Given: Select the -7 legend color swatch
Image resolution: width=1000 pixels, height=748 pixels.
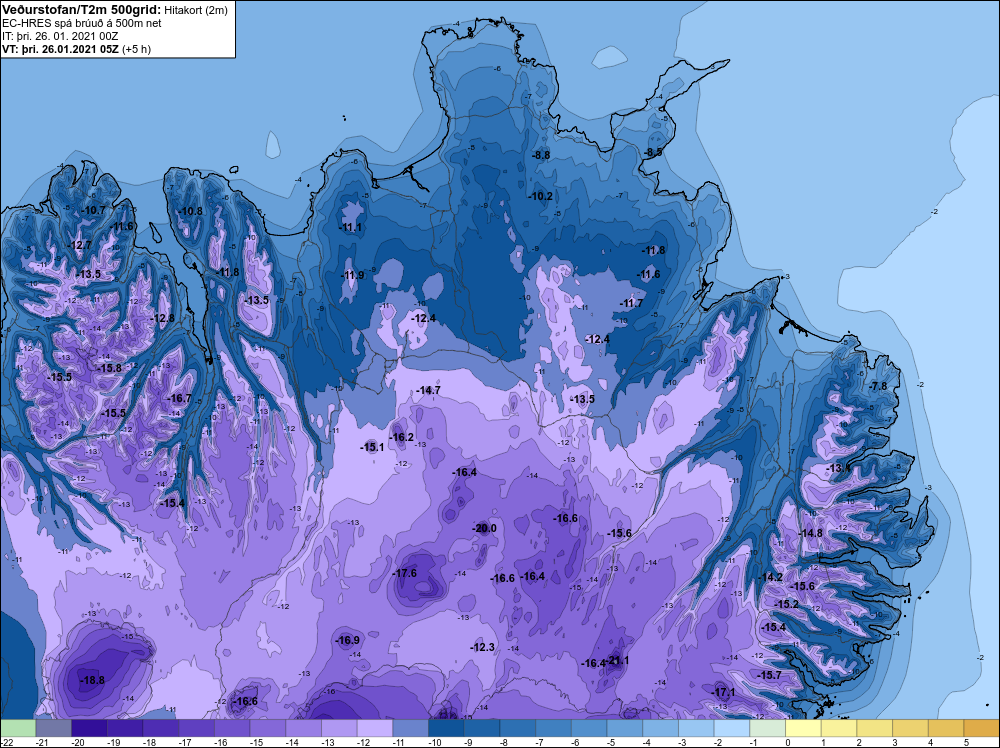Looking at the screenshot, I should tap(554, 728).
